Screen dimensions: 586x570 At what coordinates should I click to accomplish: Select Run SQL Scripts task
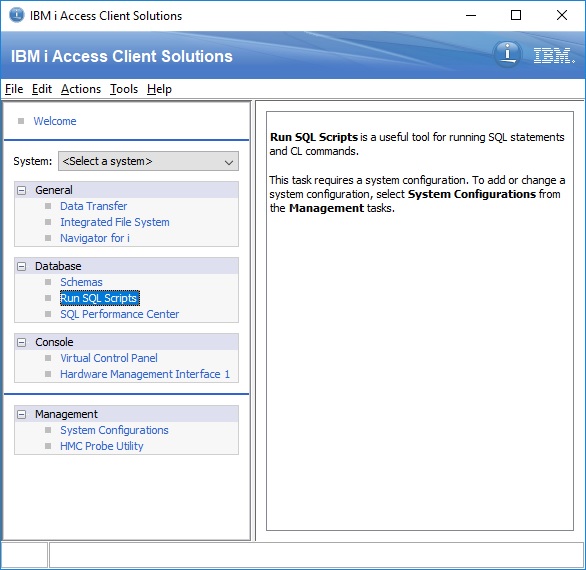pyautogui.click(x=99, y=298)
